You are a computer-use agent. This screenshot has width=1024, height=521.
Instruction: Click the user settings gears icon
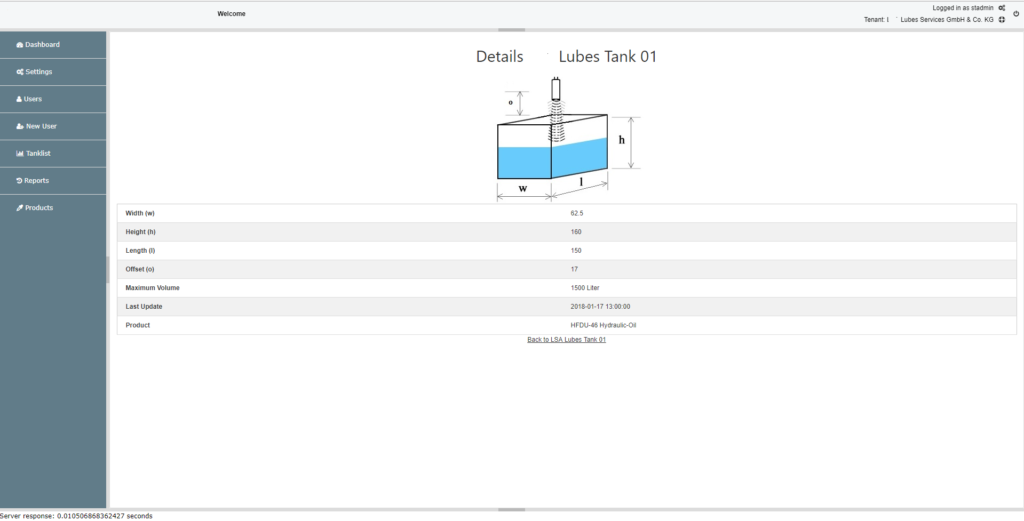[x=1002, y=8]
